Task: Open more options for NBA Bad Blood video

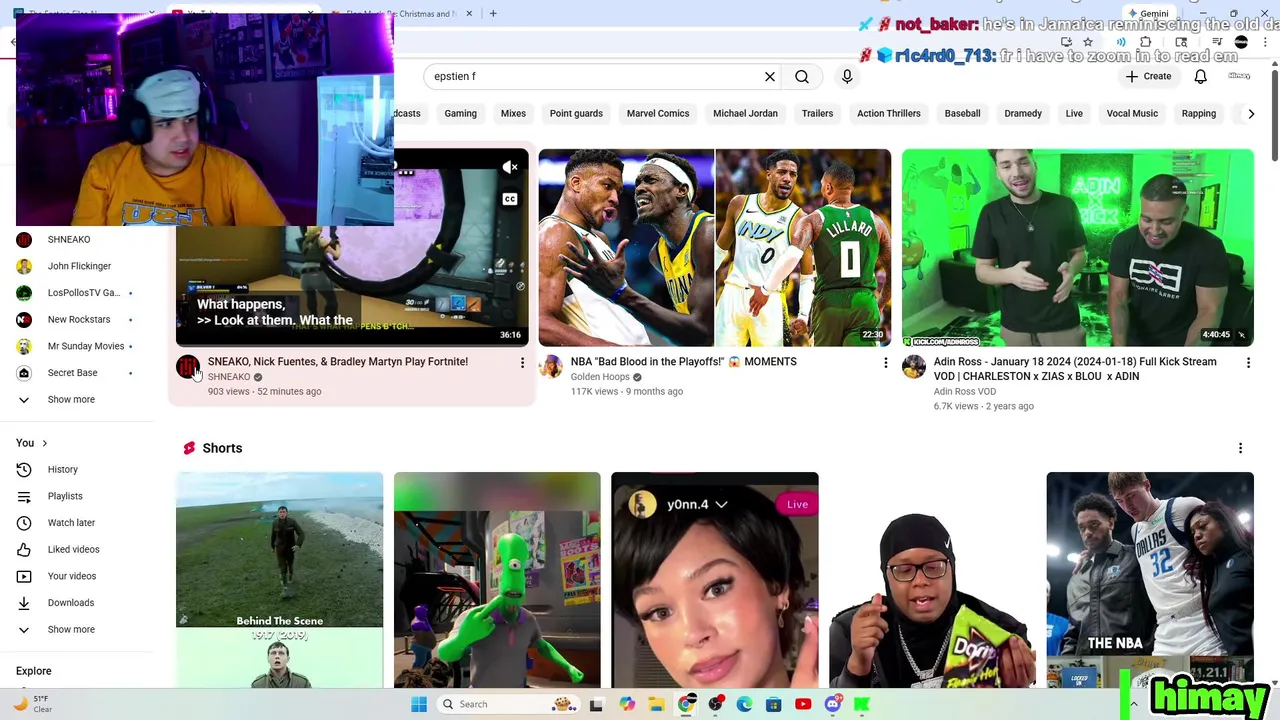Action: click(x=885, y=363)
